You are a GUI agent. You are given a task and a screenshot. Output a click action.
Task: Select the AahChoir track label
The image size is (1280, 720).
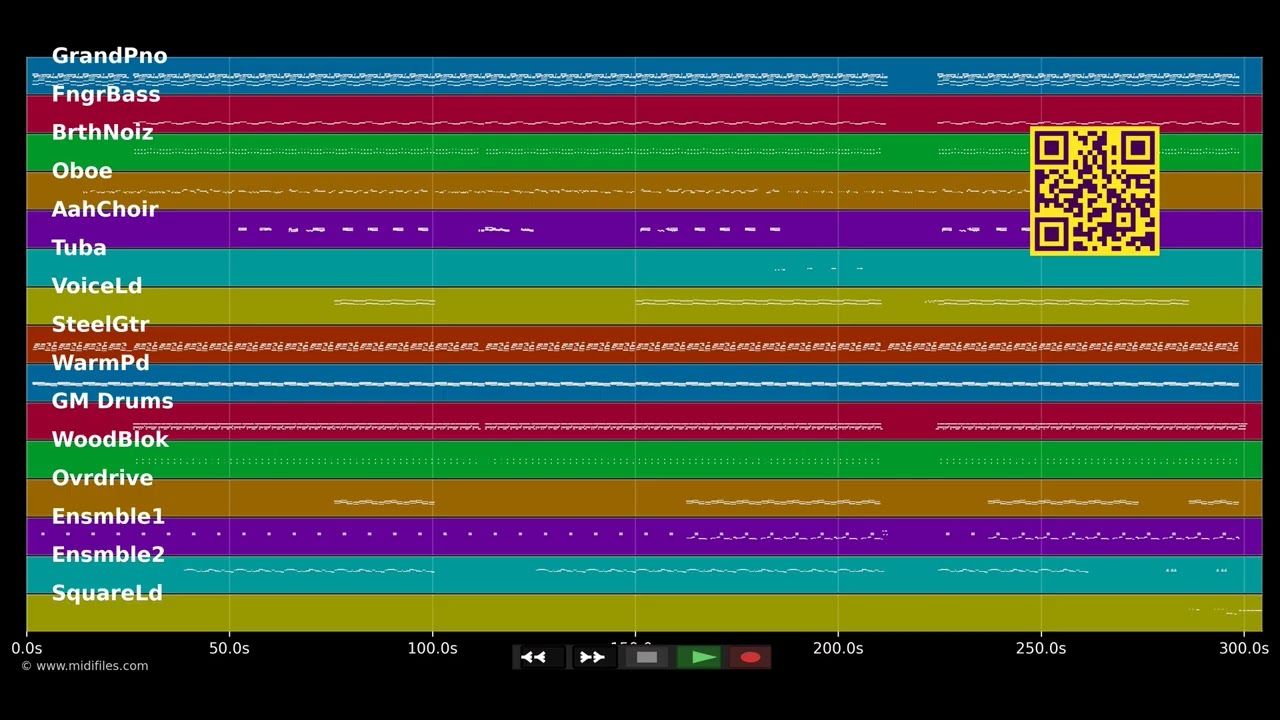point(105,209)
